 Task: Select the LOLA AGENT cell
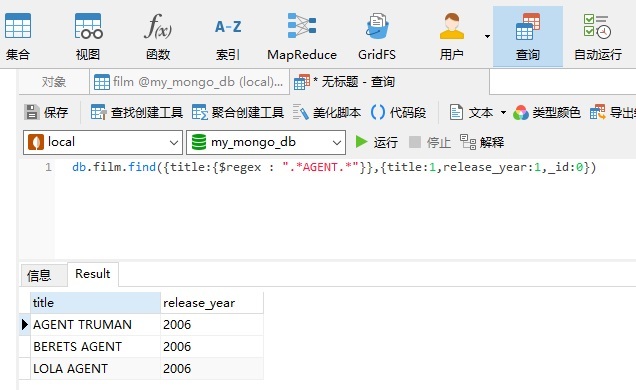point(95,369)
